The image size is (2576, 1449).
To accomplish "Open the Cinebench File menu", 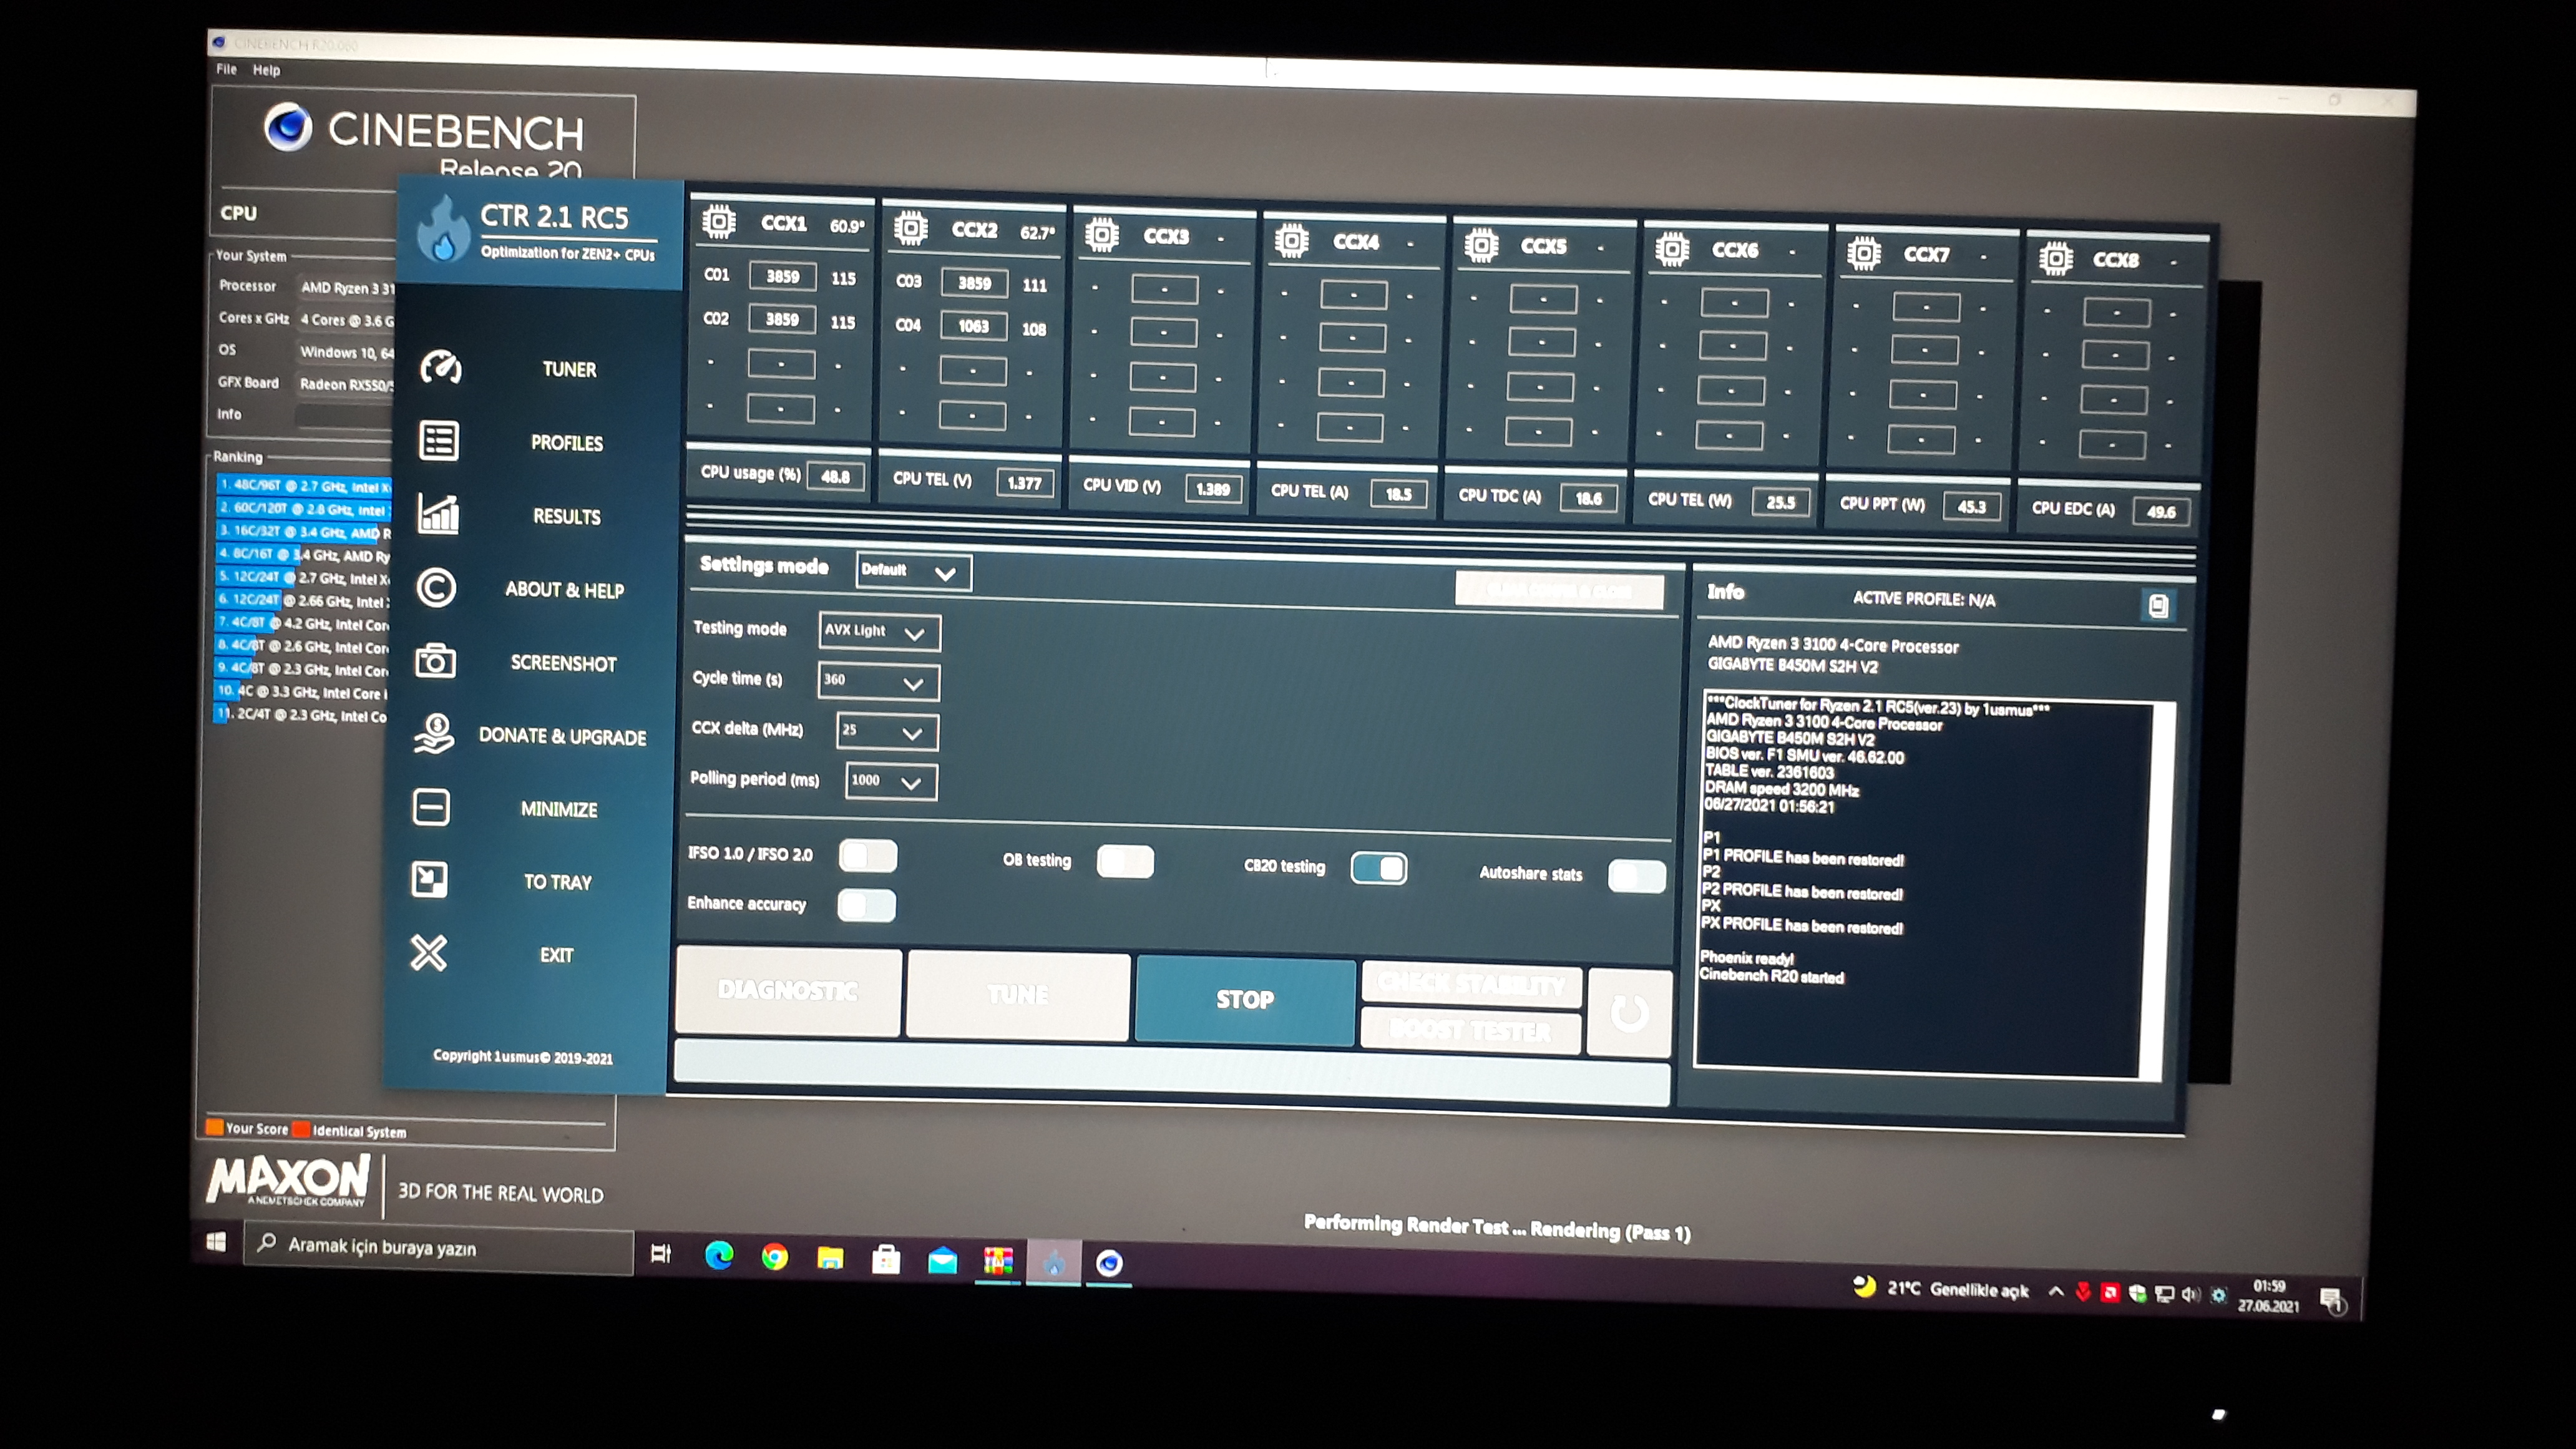I will tap(226, 69).
